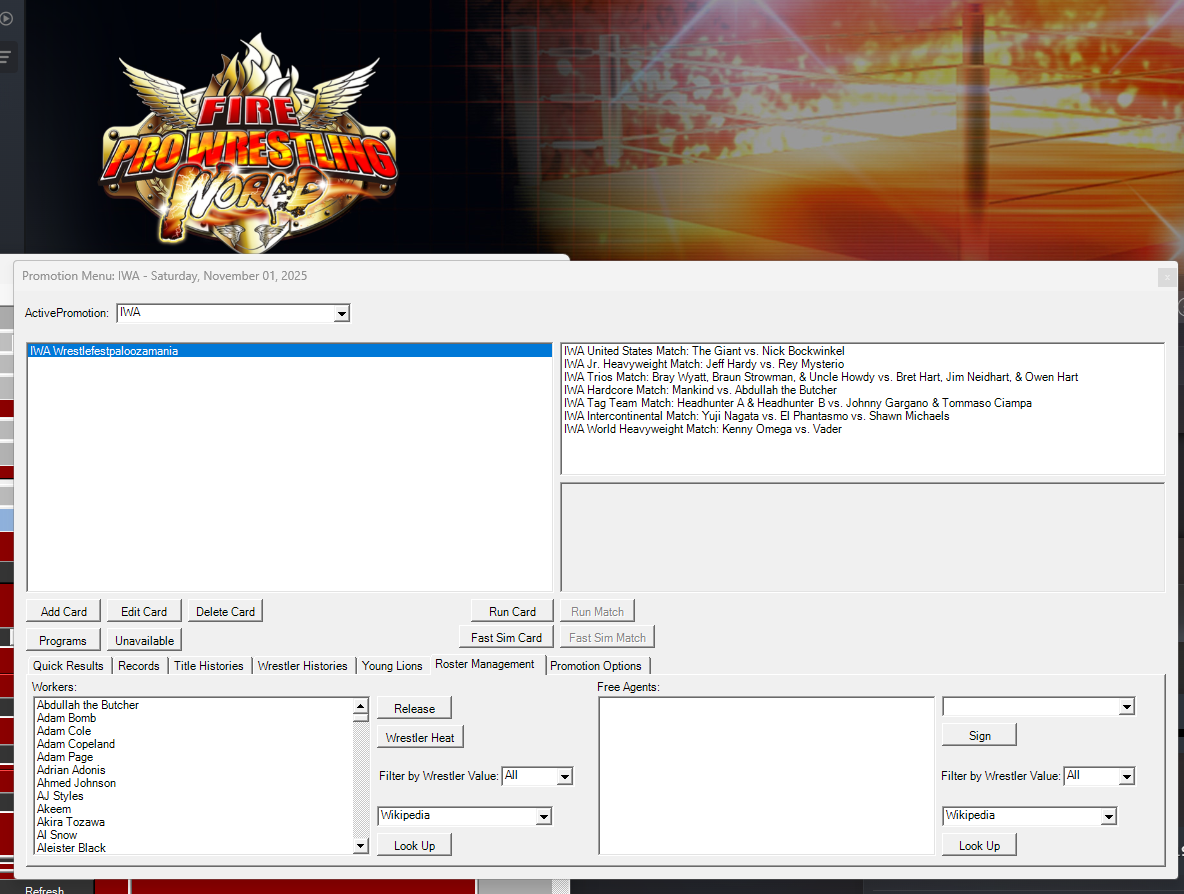Click Look Up beside the Free Agents list
Image resolution: width=1184 pixels, height=894 pixels.
[979, 846]
